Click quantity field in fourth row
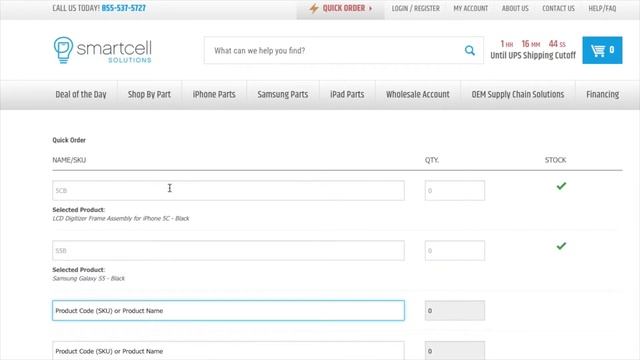Screen dimensions: 640x360 point(455,351)
